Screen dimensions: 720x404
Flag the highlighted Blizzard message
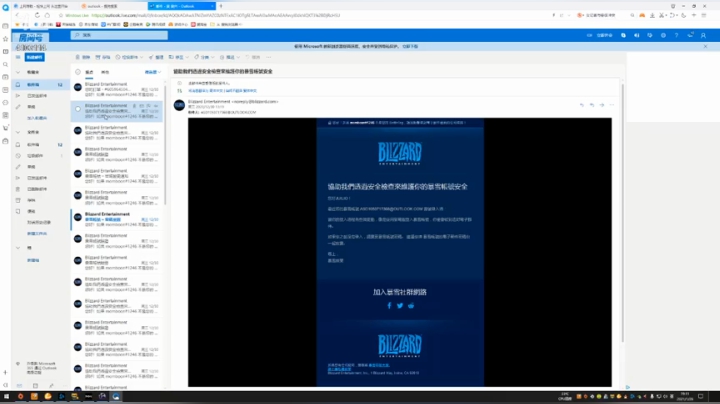[x=149, y=106]
